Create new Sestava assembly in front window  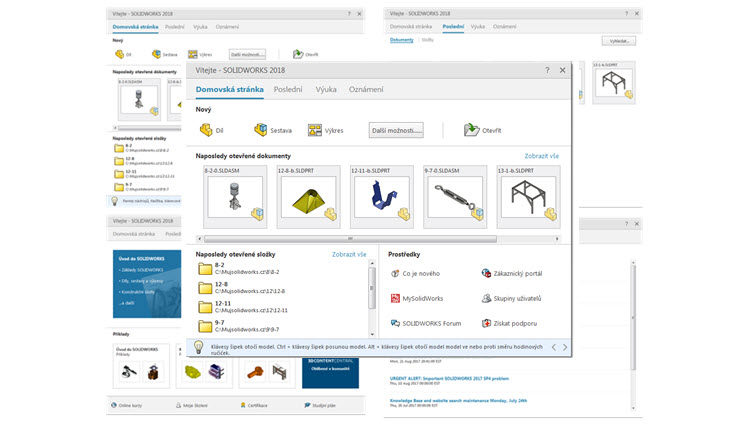[273, 130]
